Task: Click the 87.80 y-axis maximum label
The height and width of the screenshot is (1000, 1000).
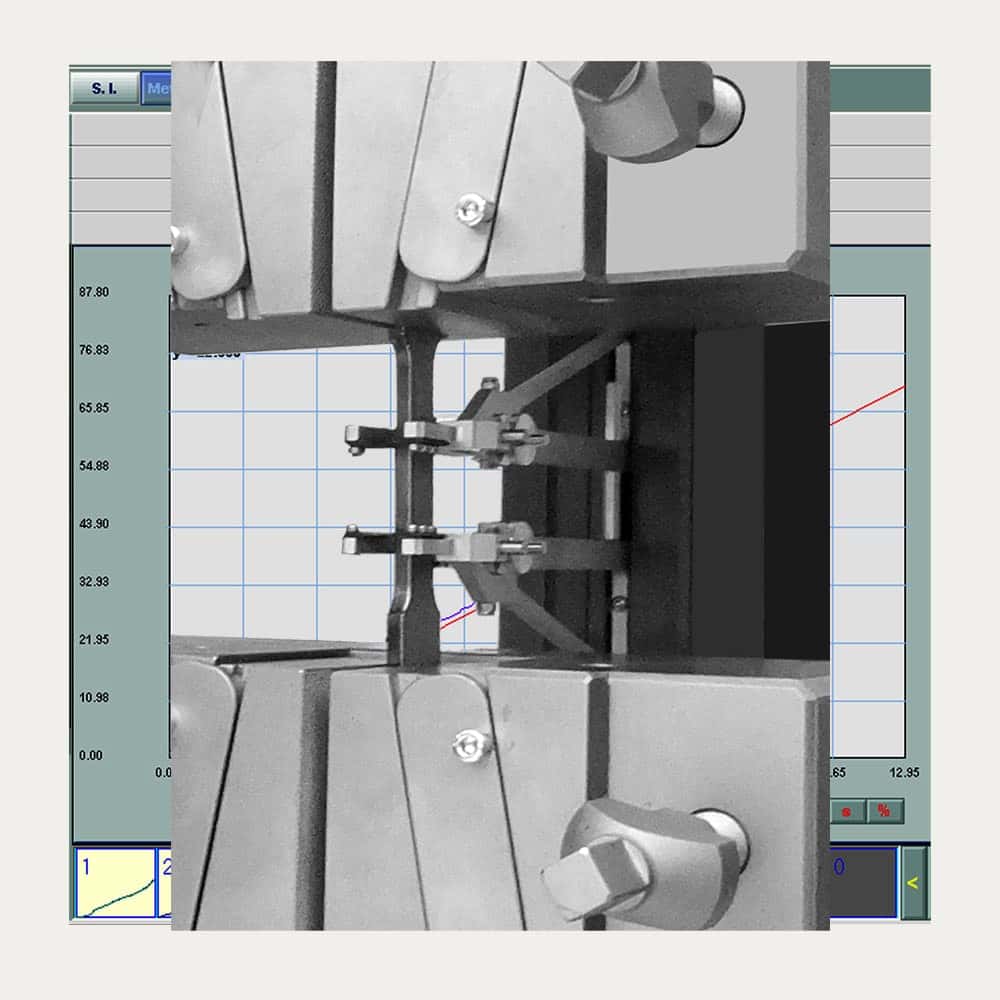Action: [x=94, y=292]
